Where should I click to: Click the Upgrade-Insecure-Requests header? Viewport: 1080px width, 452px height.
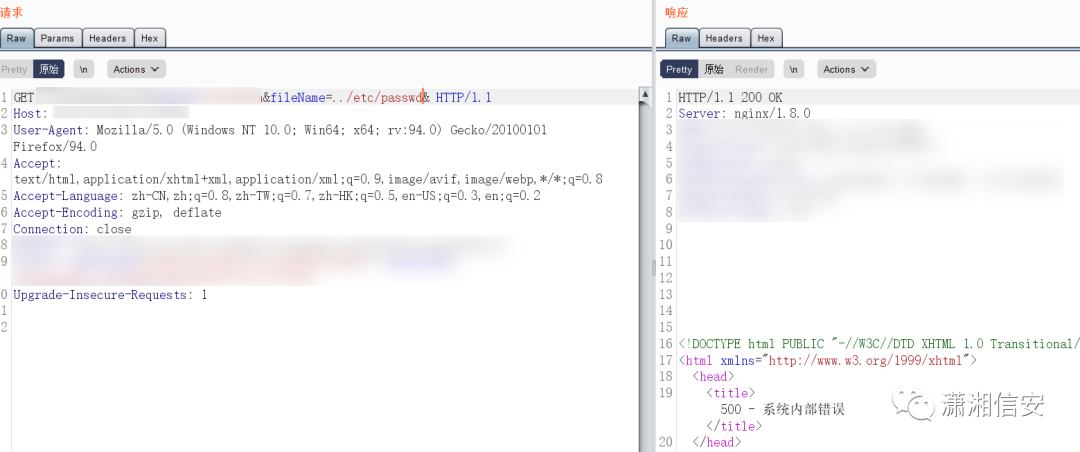tap(110, 295)
